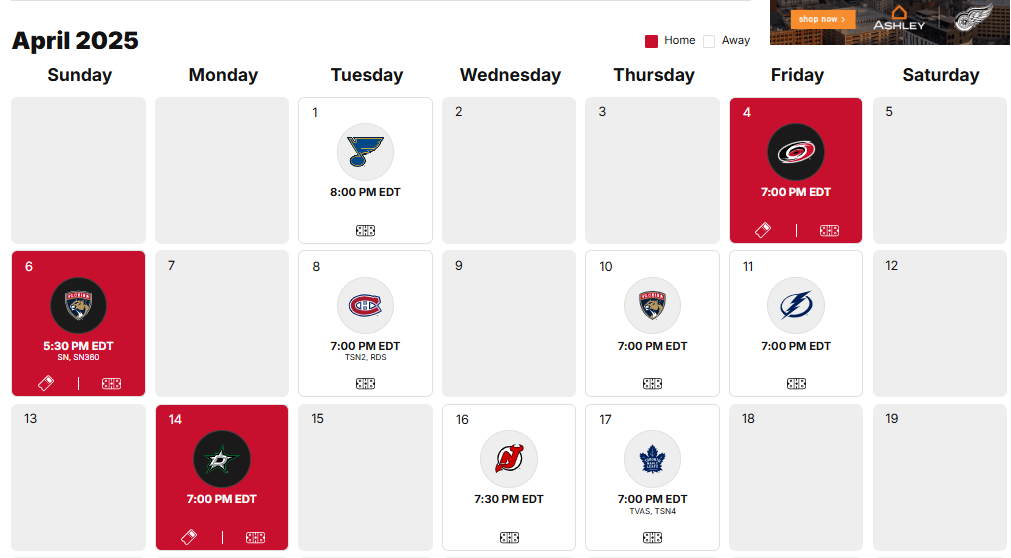Click the Florida Panthers logo on April 6

79,306
